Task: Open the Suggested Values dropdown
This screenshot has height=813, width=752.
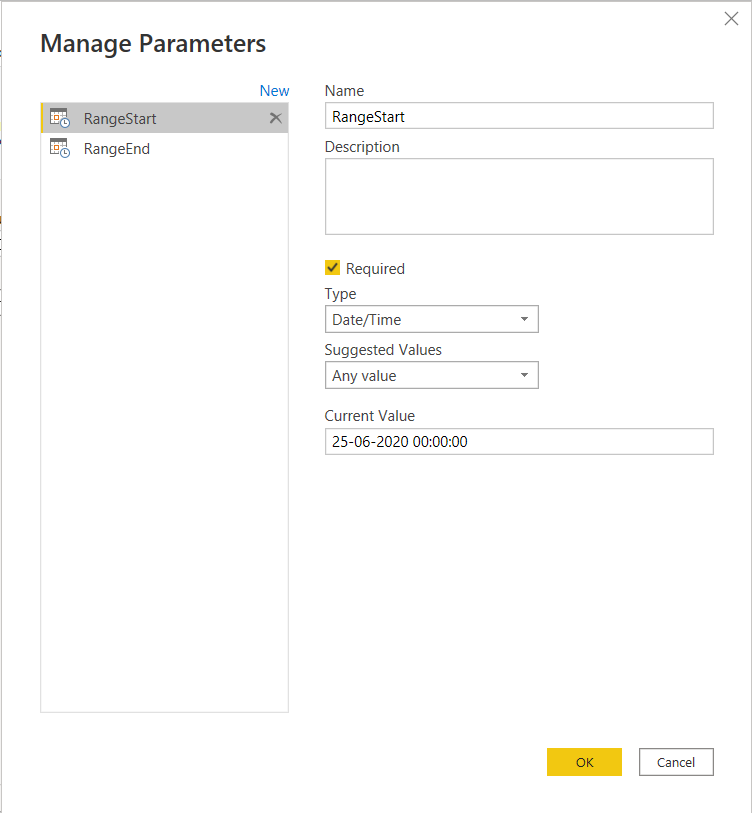Action: (431, 375)
